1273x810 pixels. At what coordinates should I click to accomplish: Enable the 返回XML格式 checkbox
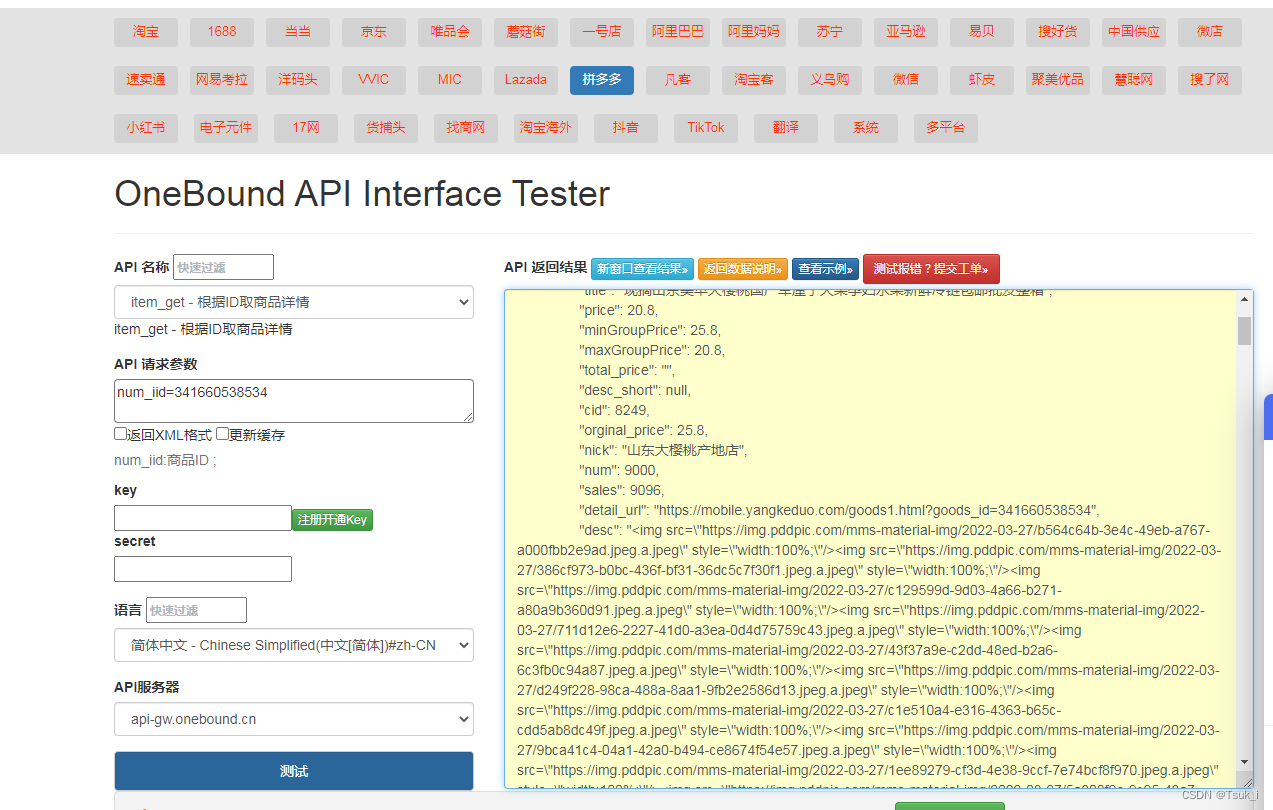click(121, 435)
